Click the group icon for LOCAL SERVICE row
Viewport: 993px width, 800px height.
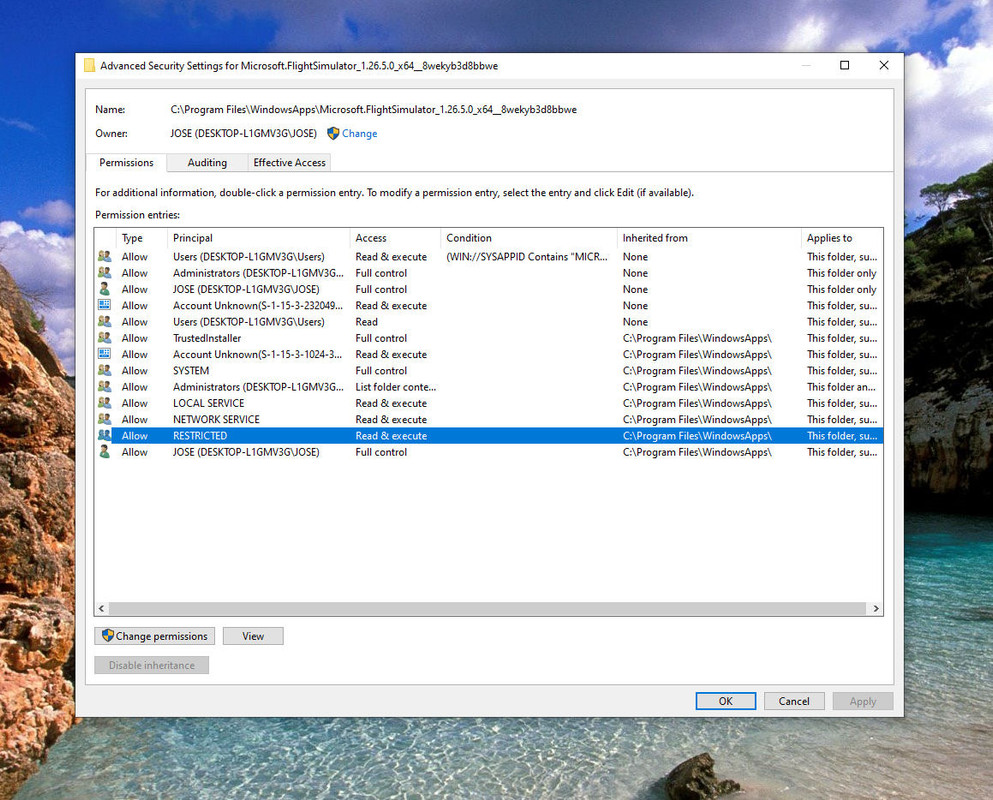click(x=104, y=402)
